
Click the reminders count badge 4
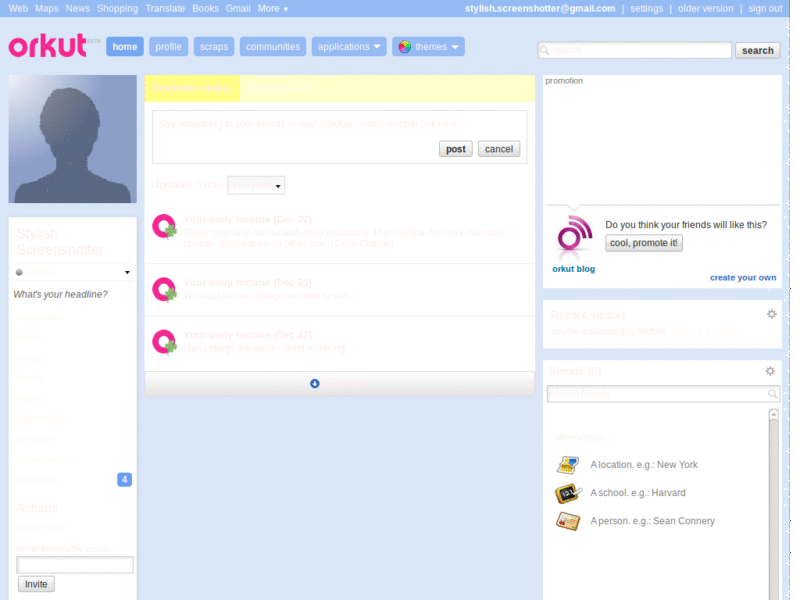tap(124, 480)
